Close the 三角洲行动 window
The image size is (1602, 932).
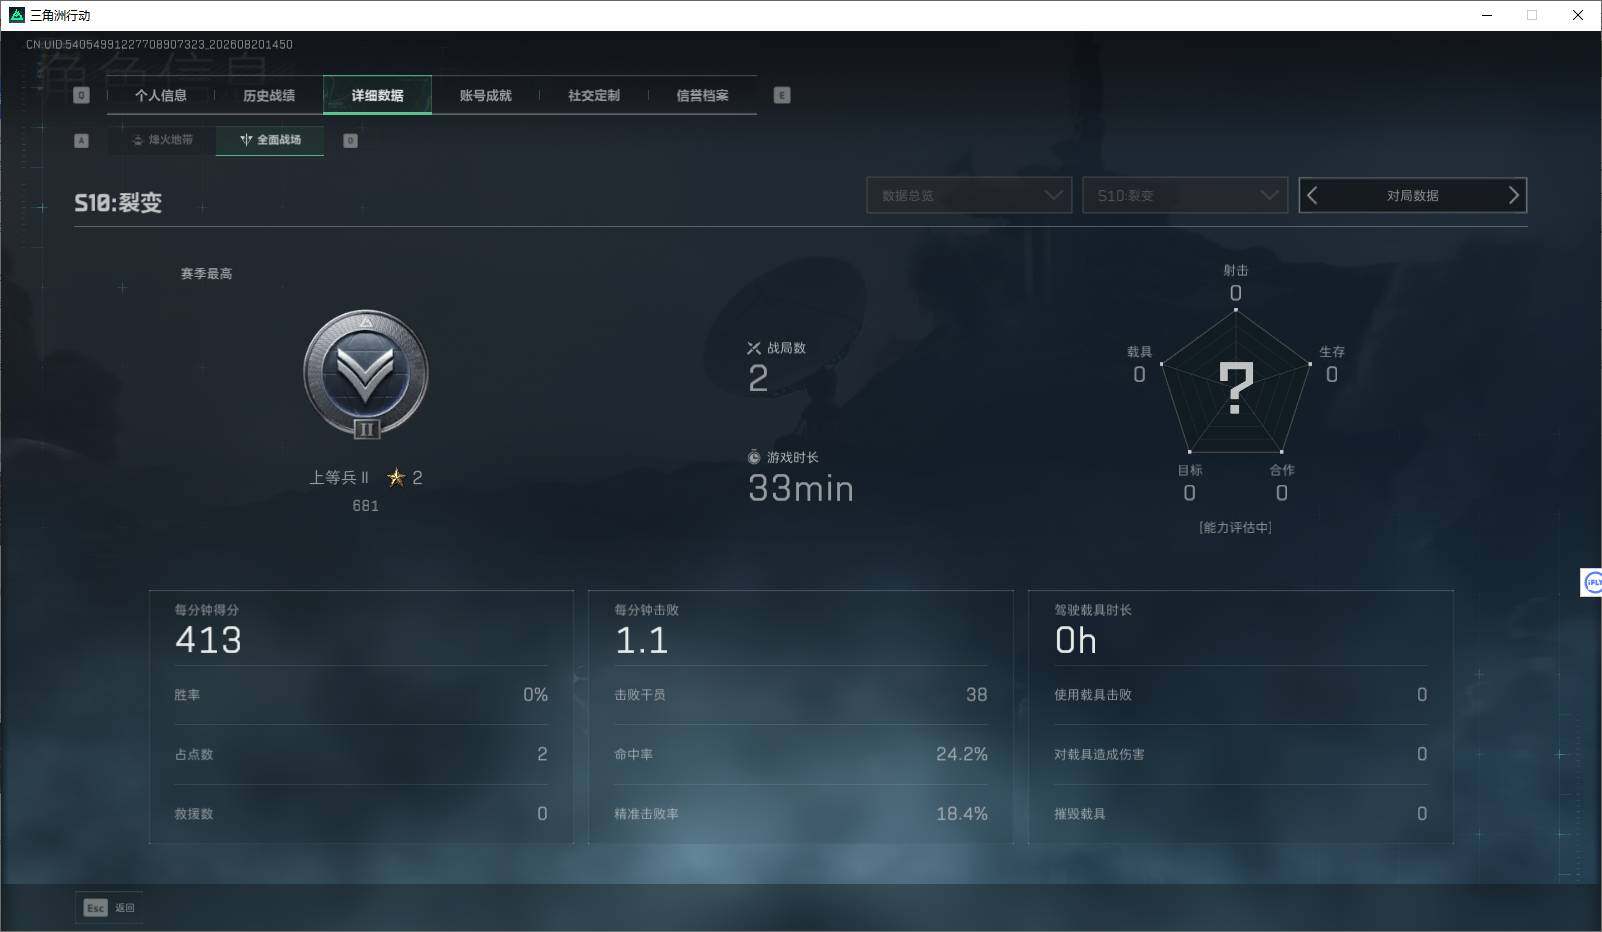(x=1578, y=15)
